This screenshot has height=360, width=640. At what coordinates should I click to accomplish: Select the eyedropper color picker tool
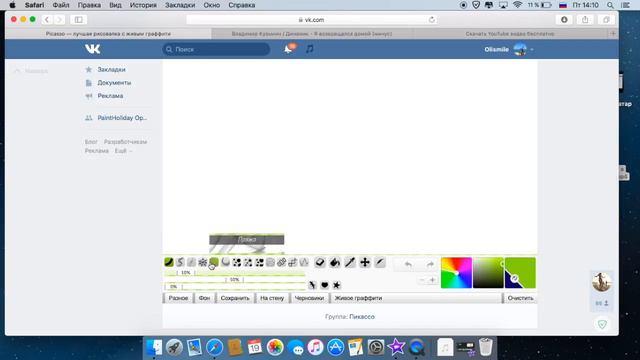click(350, 262)
